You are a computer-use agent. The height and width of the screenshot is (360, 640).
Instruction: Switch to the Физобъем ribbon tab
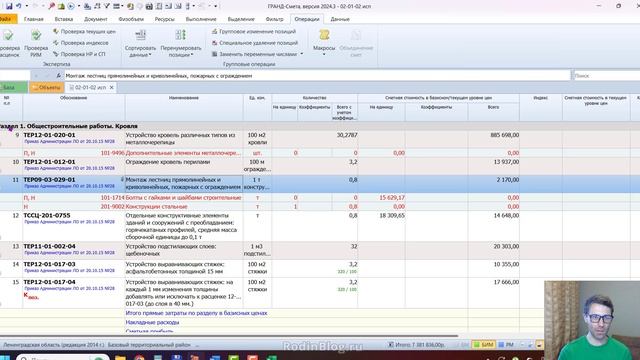[x=131, y=19]
